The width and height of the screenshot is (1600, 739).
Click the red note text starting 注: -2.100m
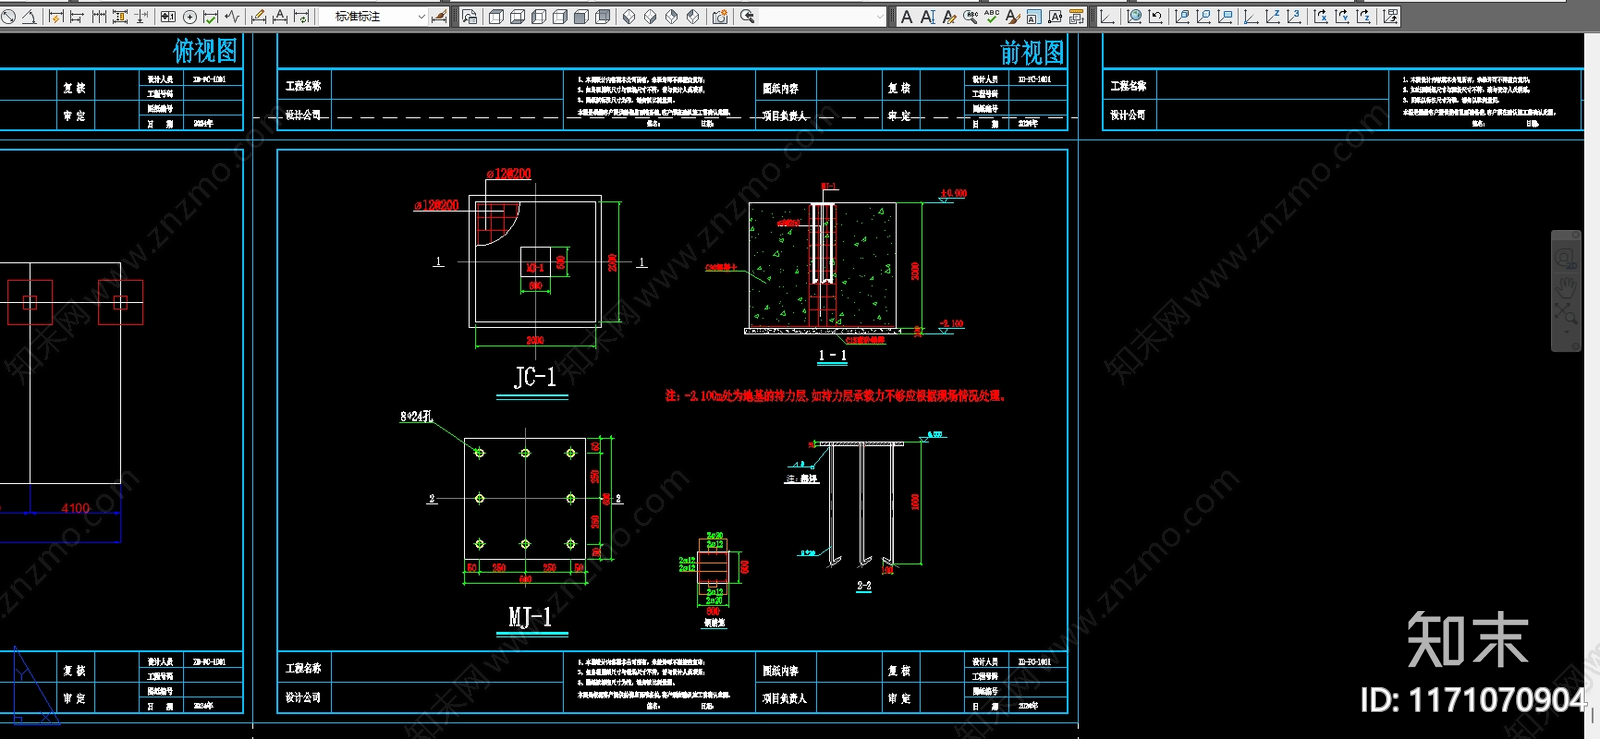(835, 396)
